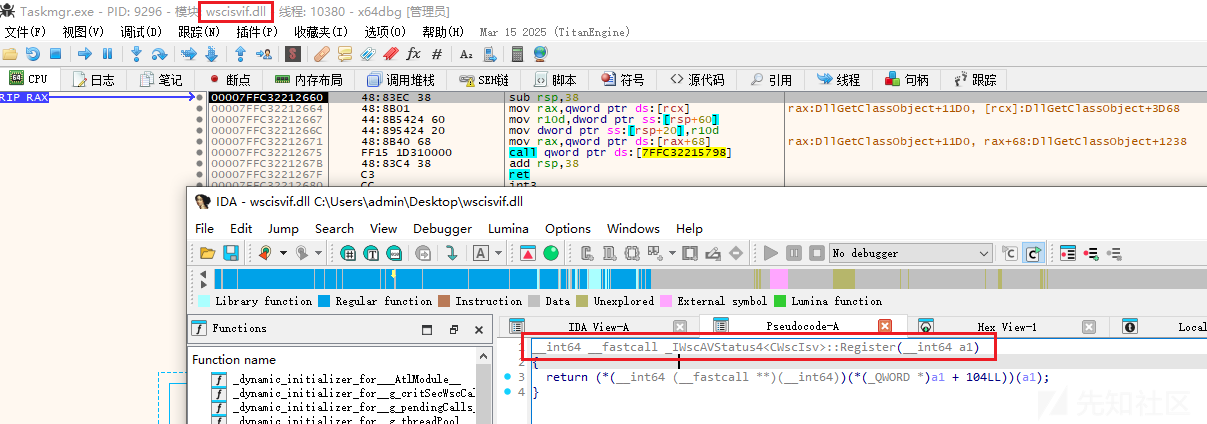The height and width of the screenshot is (424, 1207).
Task: Switch to x64dbg 调用堆栈 tab
Action: pos(400,80)
